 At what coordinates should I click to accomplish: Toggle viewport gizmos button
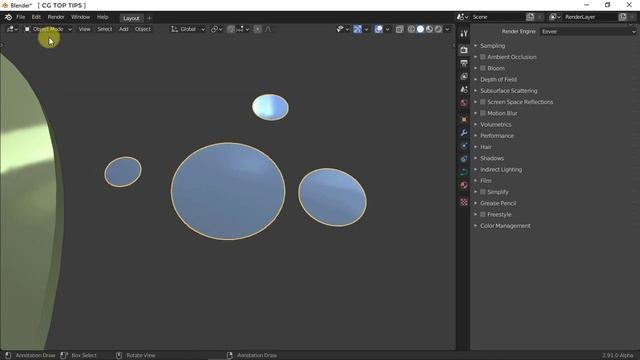coord(357,29)
